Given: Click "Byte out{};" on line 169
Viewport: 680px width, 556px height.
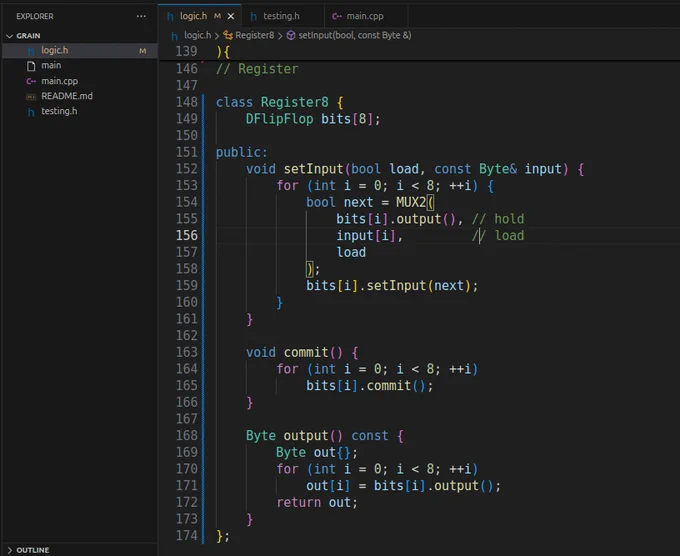Looking at the screenshot, I should click(x=317, y=452).
